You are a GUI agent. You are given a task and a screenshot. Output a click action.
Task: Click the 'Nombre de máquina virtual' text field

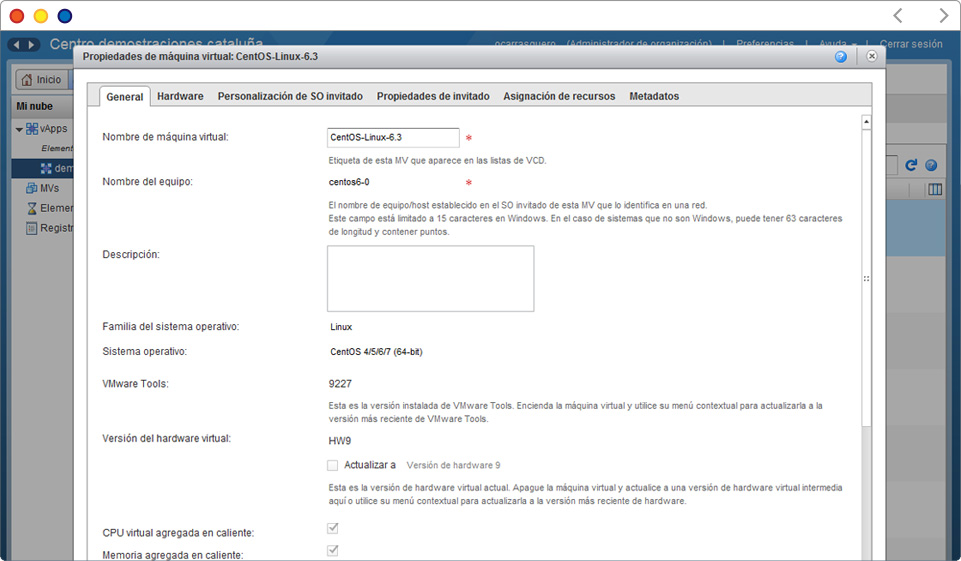[x=393, y=137]
